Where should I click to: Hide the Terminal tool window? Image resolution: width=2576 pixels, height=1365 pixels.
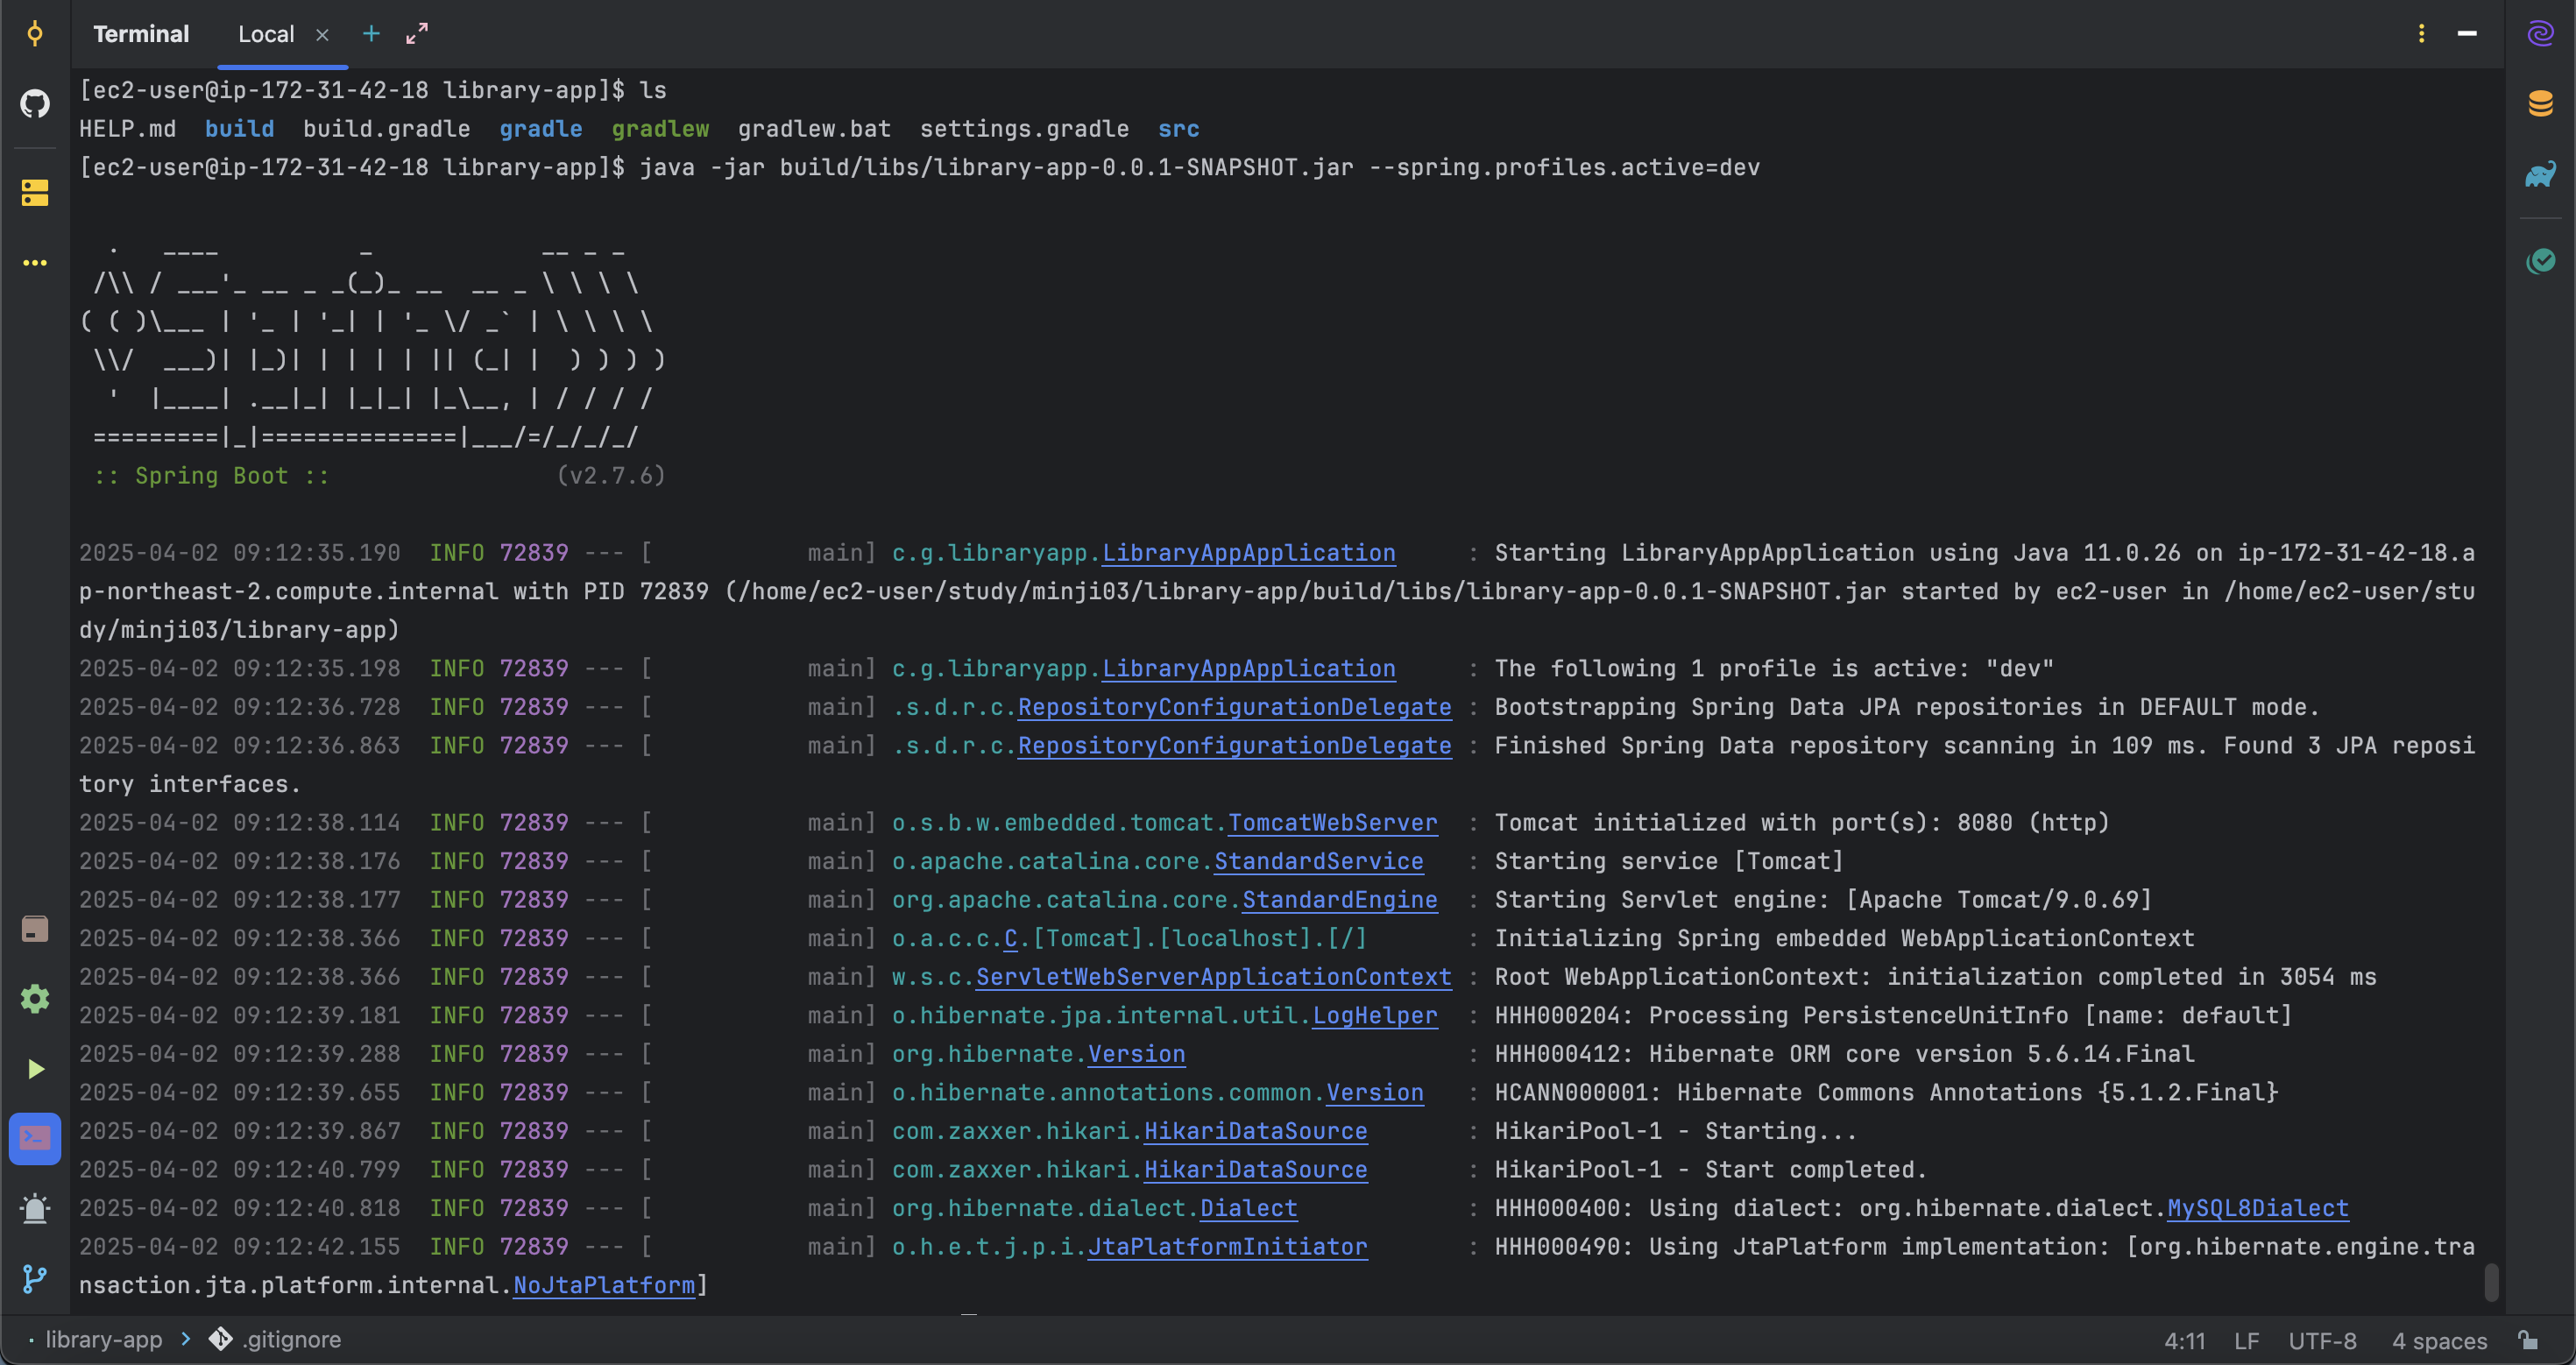coord(2467,34)
